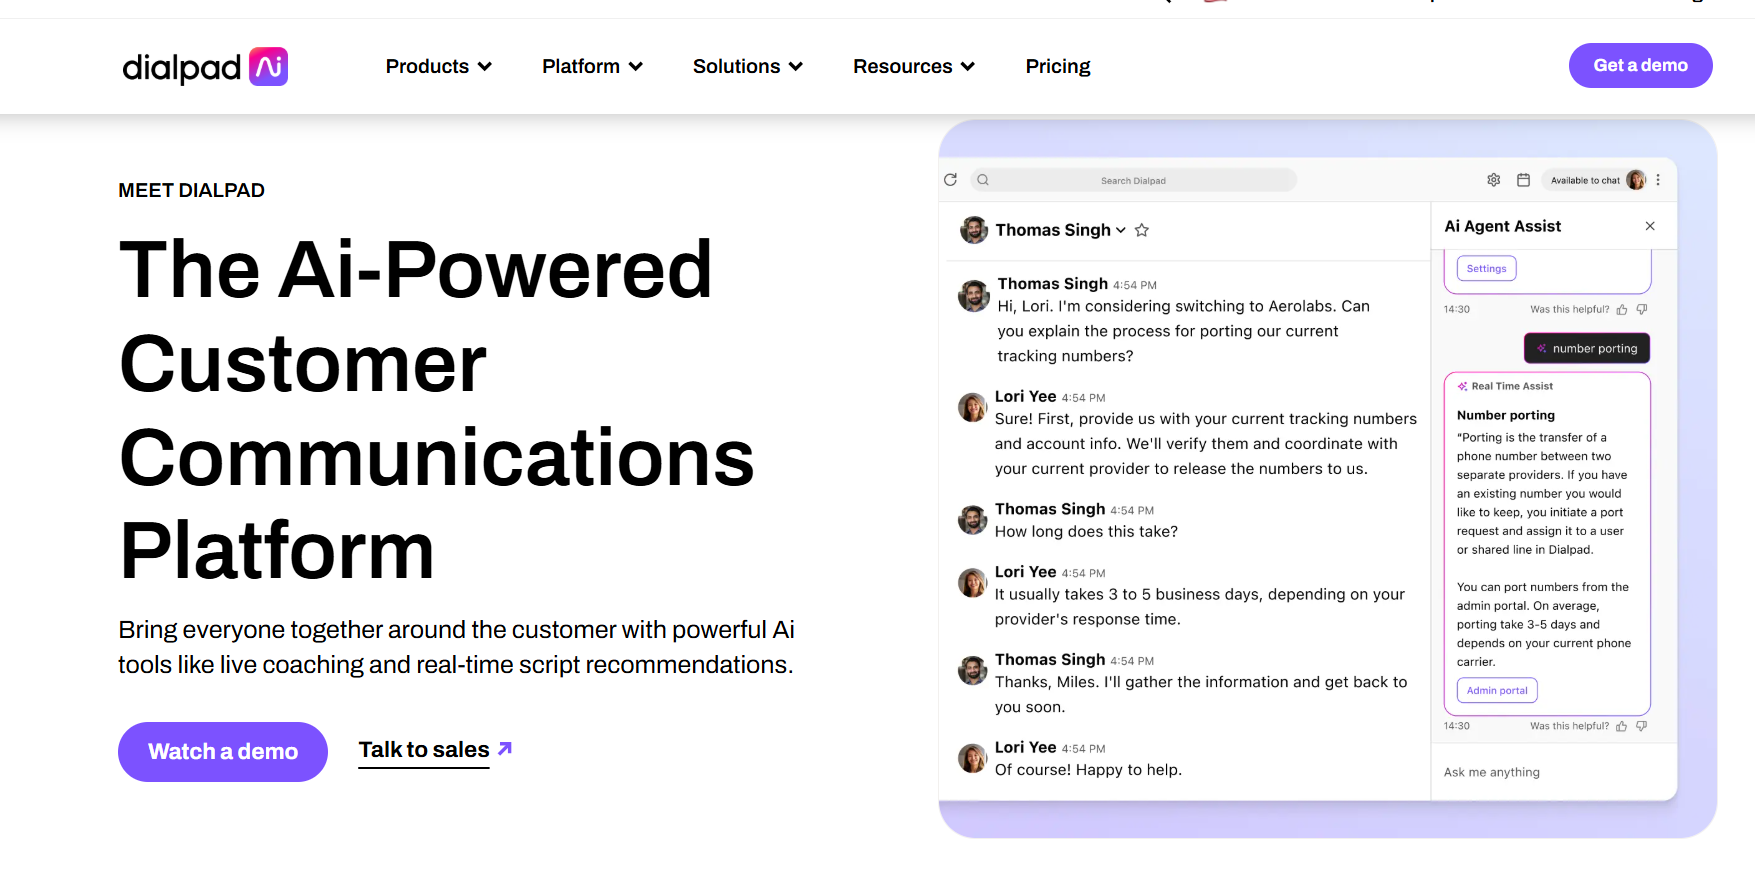Click the arrow icon beside Talk to sales

click(x=505, y=748)
